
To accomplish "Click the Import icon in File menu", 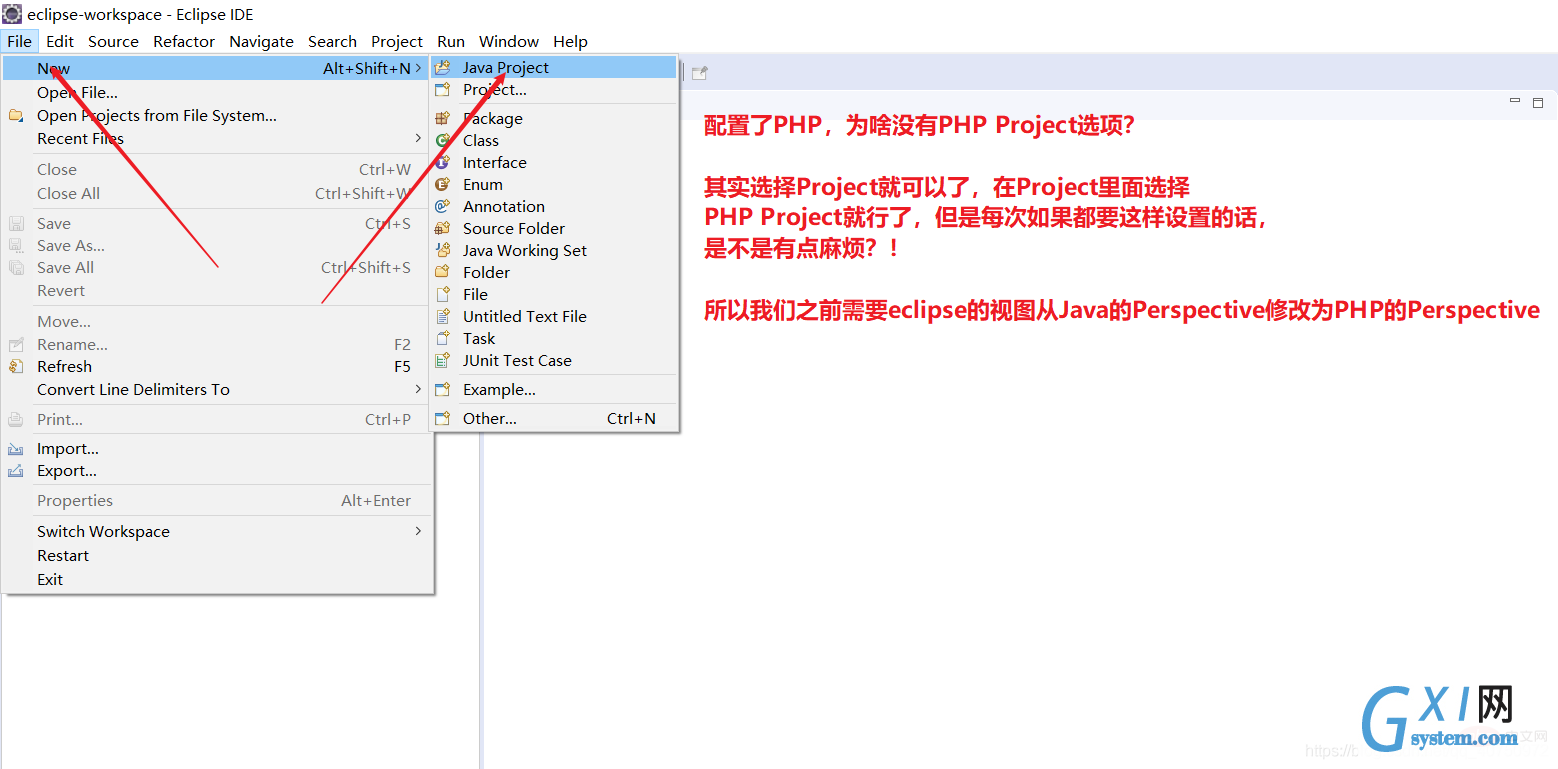I will (x=16, y=449).
